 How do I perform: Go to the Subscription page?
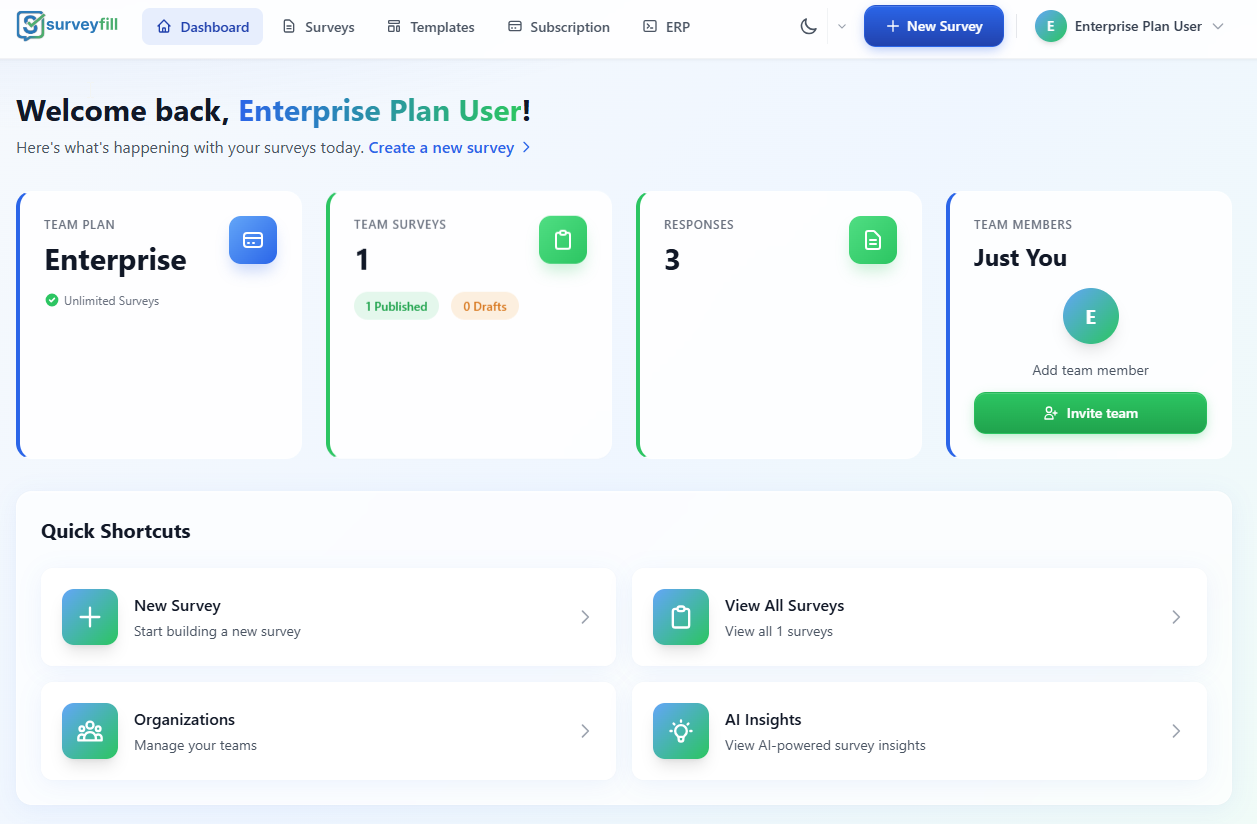(558, 26)
